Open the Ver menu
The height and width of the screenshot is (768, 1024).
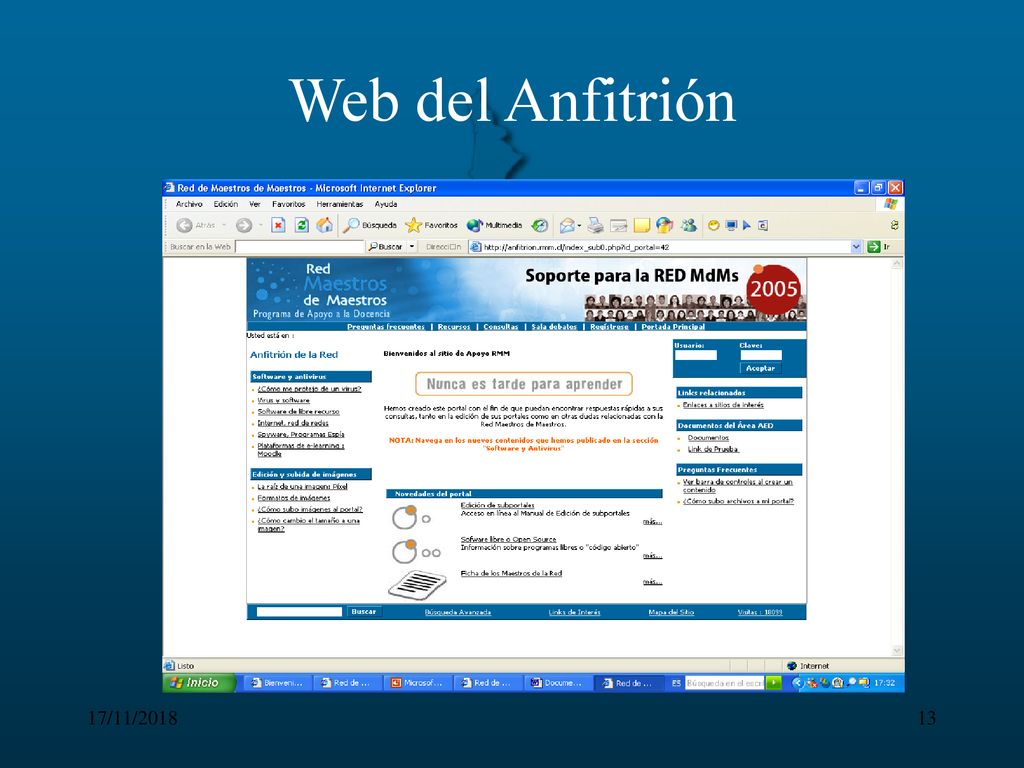pyautogui.click(x=255, y=204)
